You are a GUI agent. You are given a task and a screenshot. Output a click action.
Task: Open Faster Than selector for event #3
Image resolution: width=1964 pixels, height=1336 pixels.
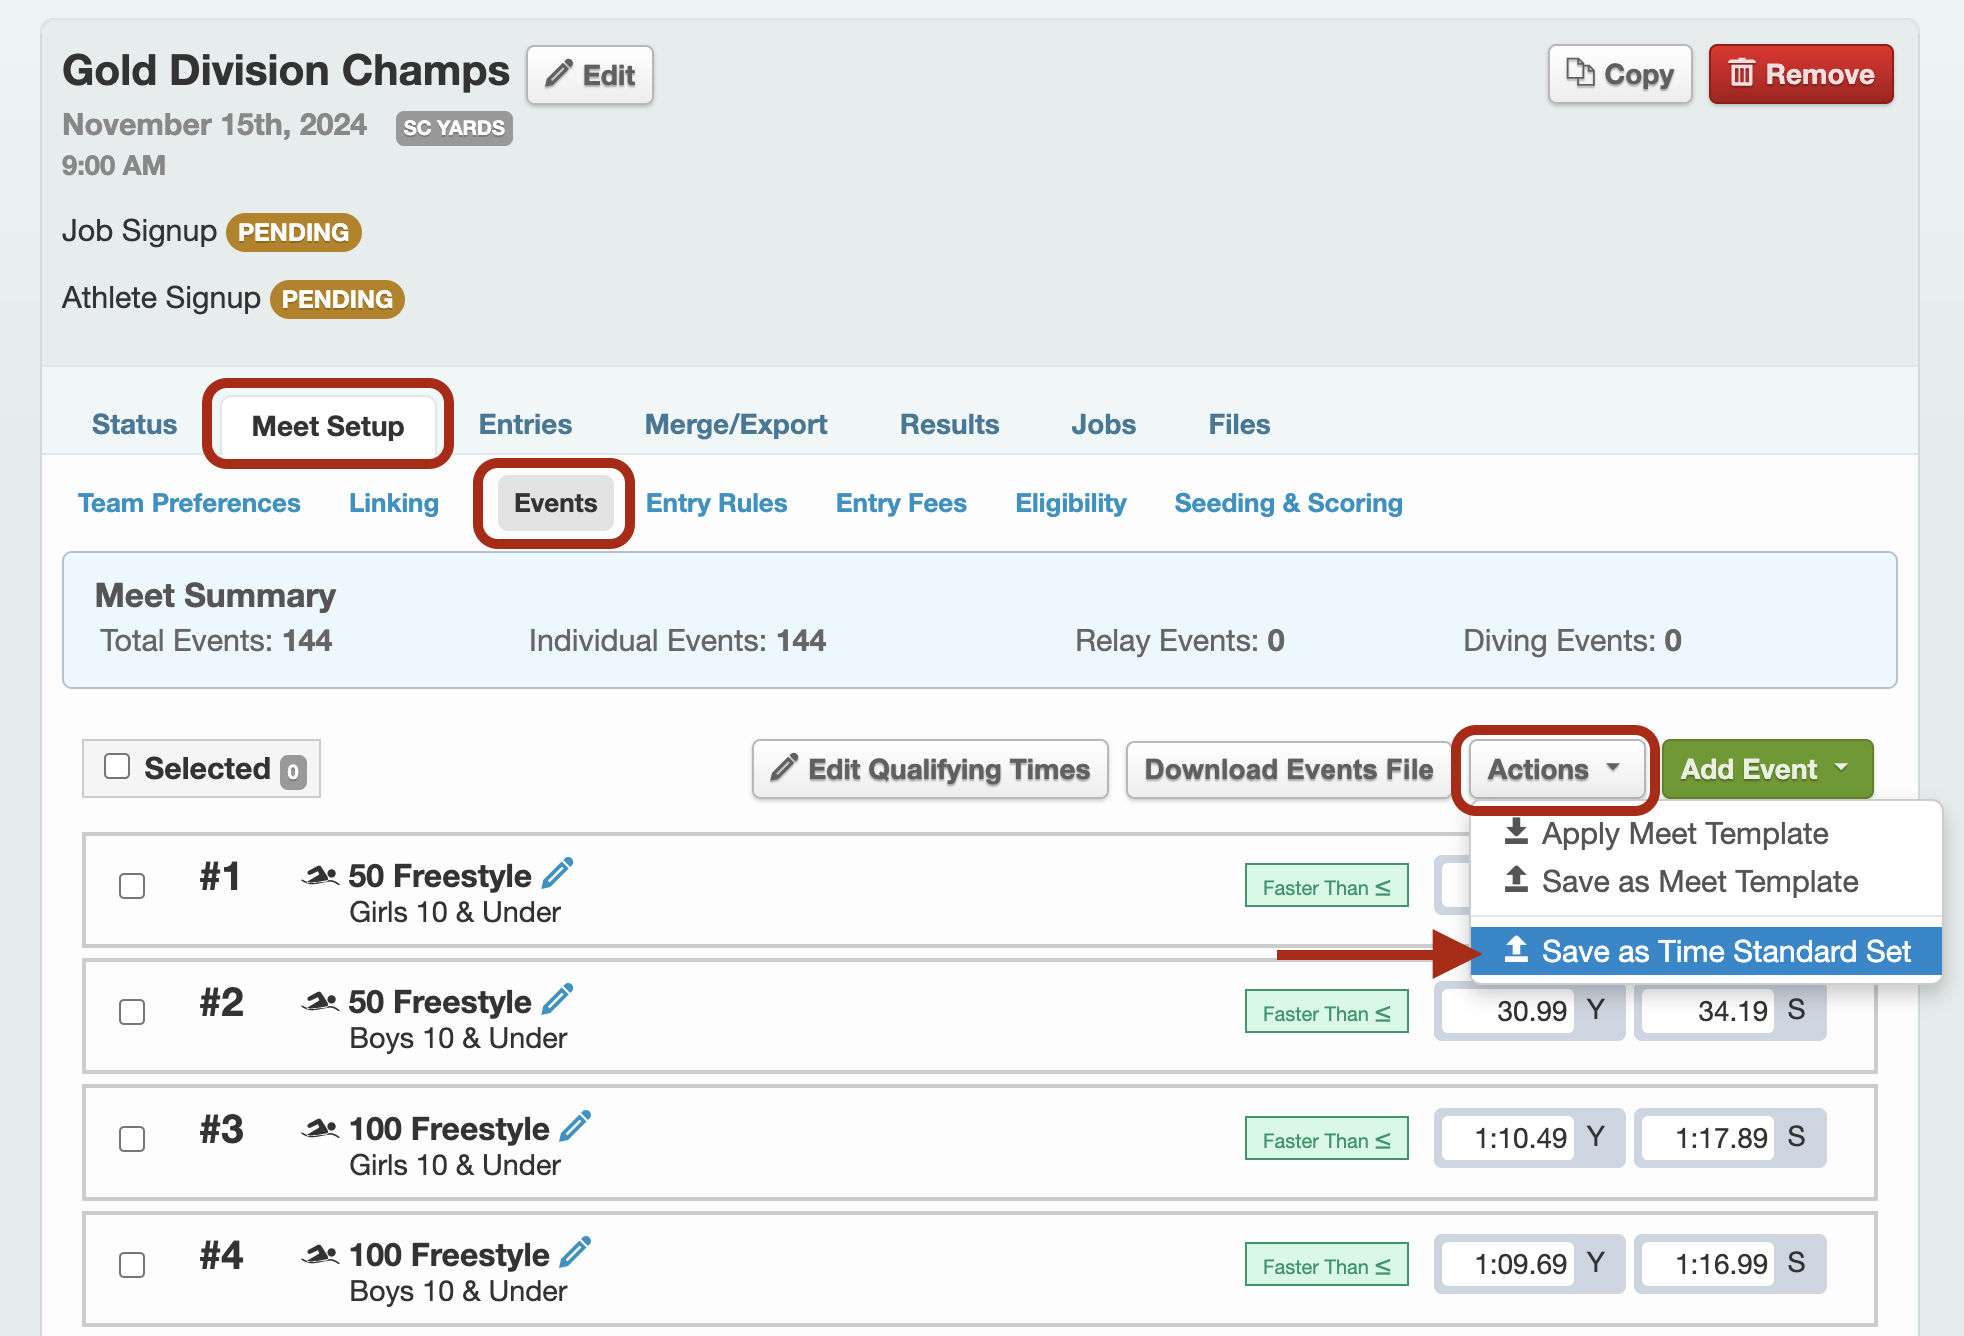(x=1327, y=1139)
